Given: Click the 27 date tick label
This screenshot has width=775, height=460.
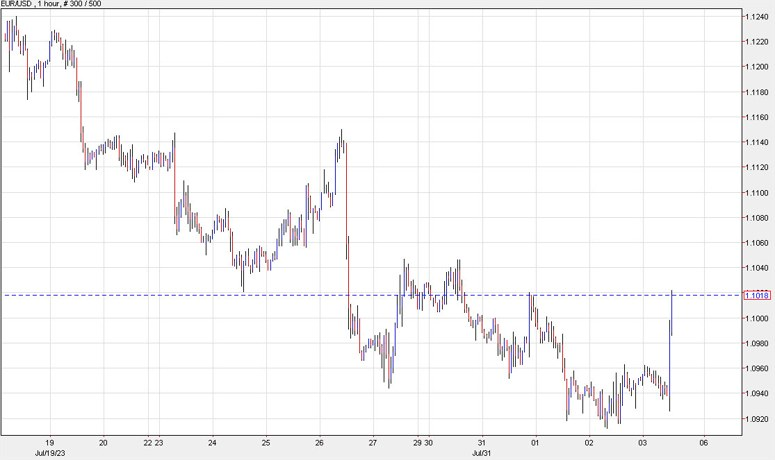Looking at the screenshot, I should click(x=373, y=441).
